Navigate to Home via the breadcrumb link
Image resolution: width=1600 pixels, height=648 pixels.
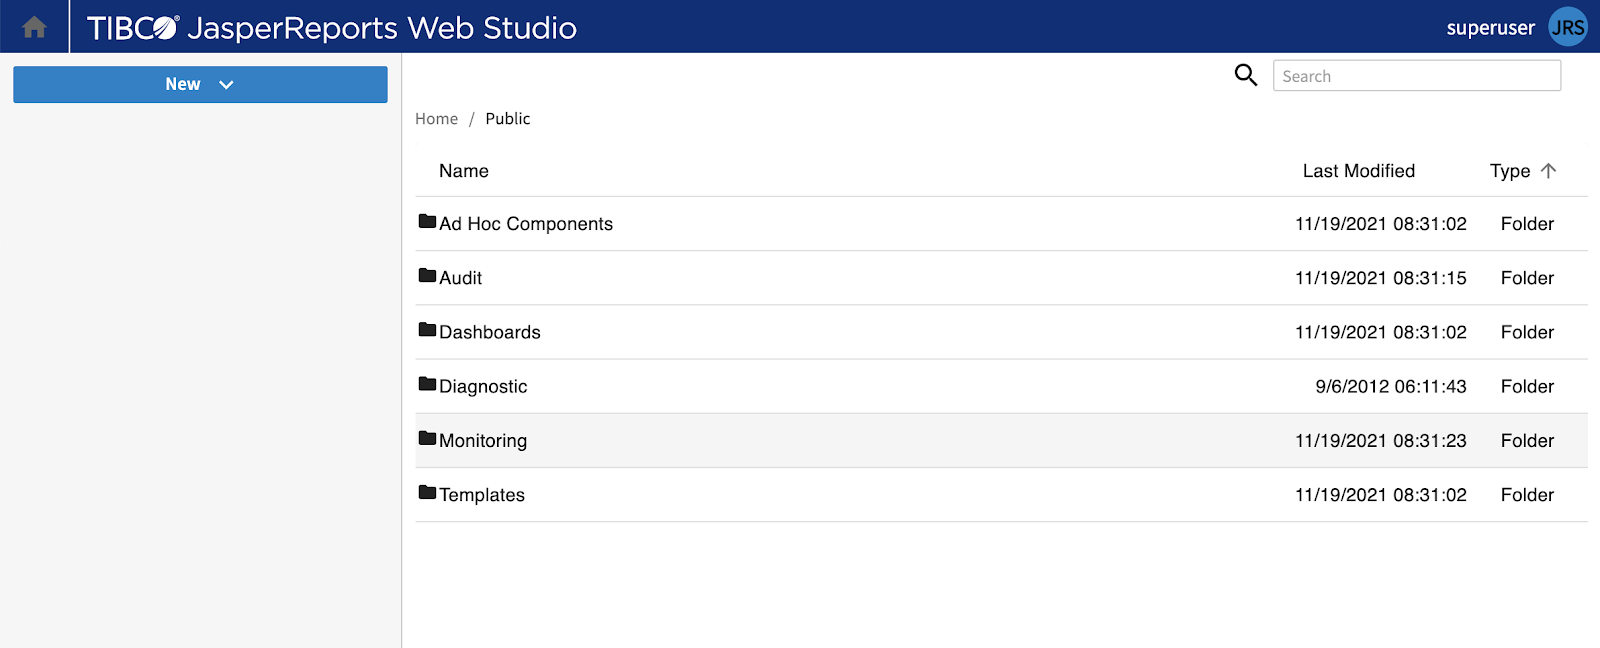[436, 118]
